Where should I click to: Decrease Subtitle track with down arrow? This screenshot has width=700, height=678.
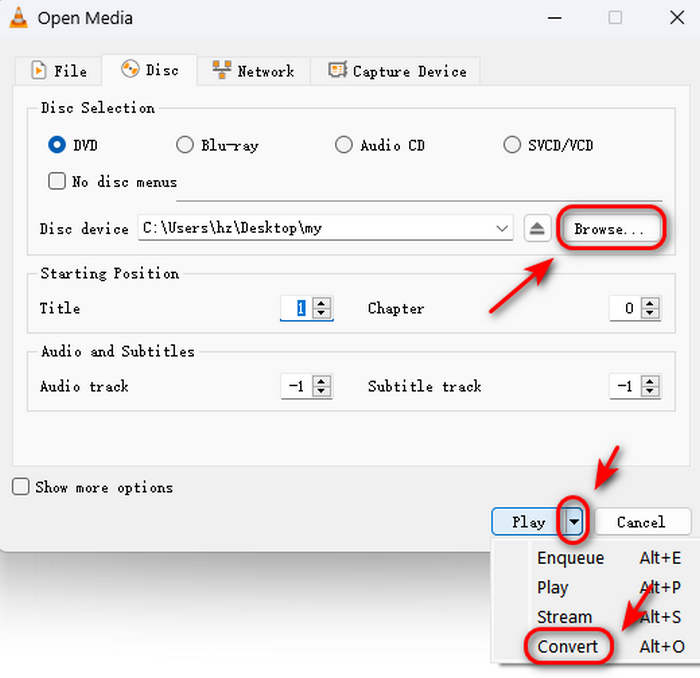650,391
